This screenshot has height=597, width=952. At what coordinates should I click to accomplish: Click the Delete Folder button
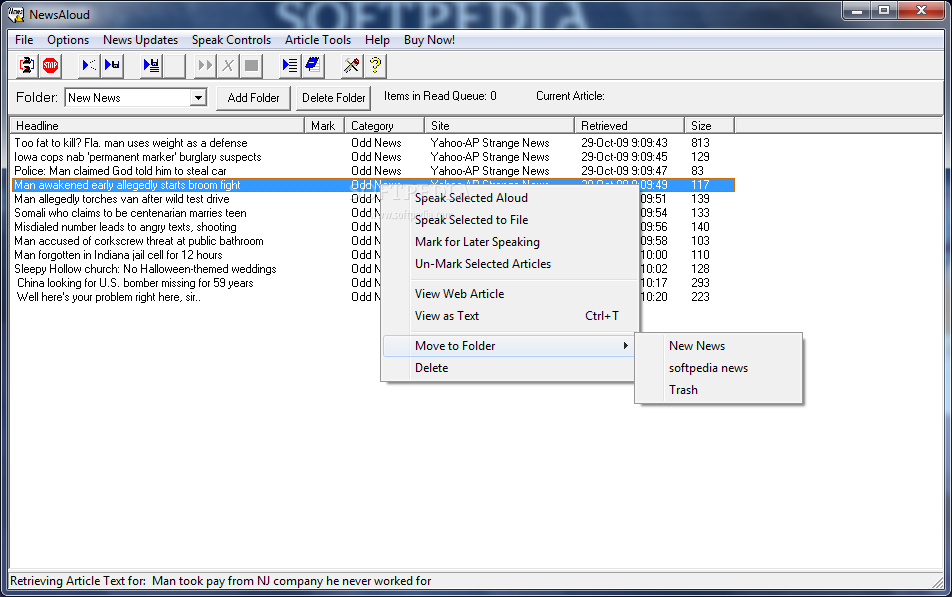[x=333, y=98]
